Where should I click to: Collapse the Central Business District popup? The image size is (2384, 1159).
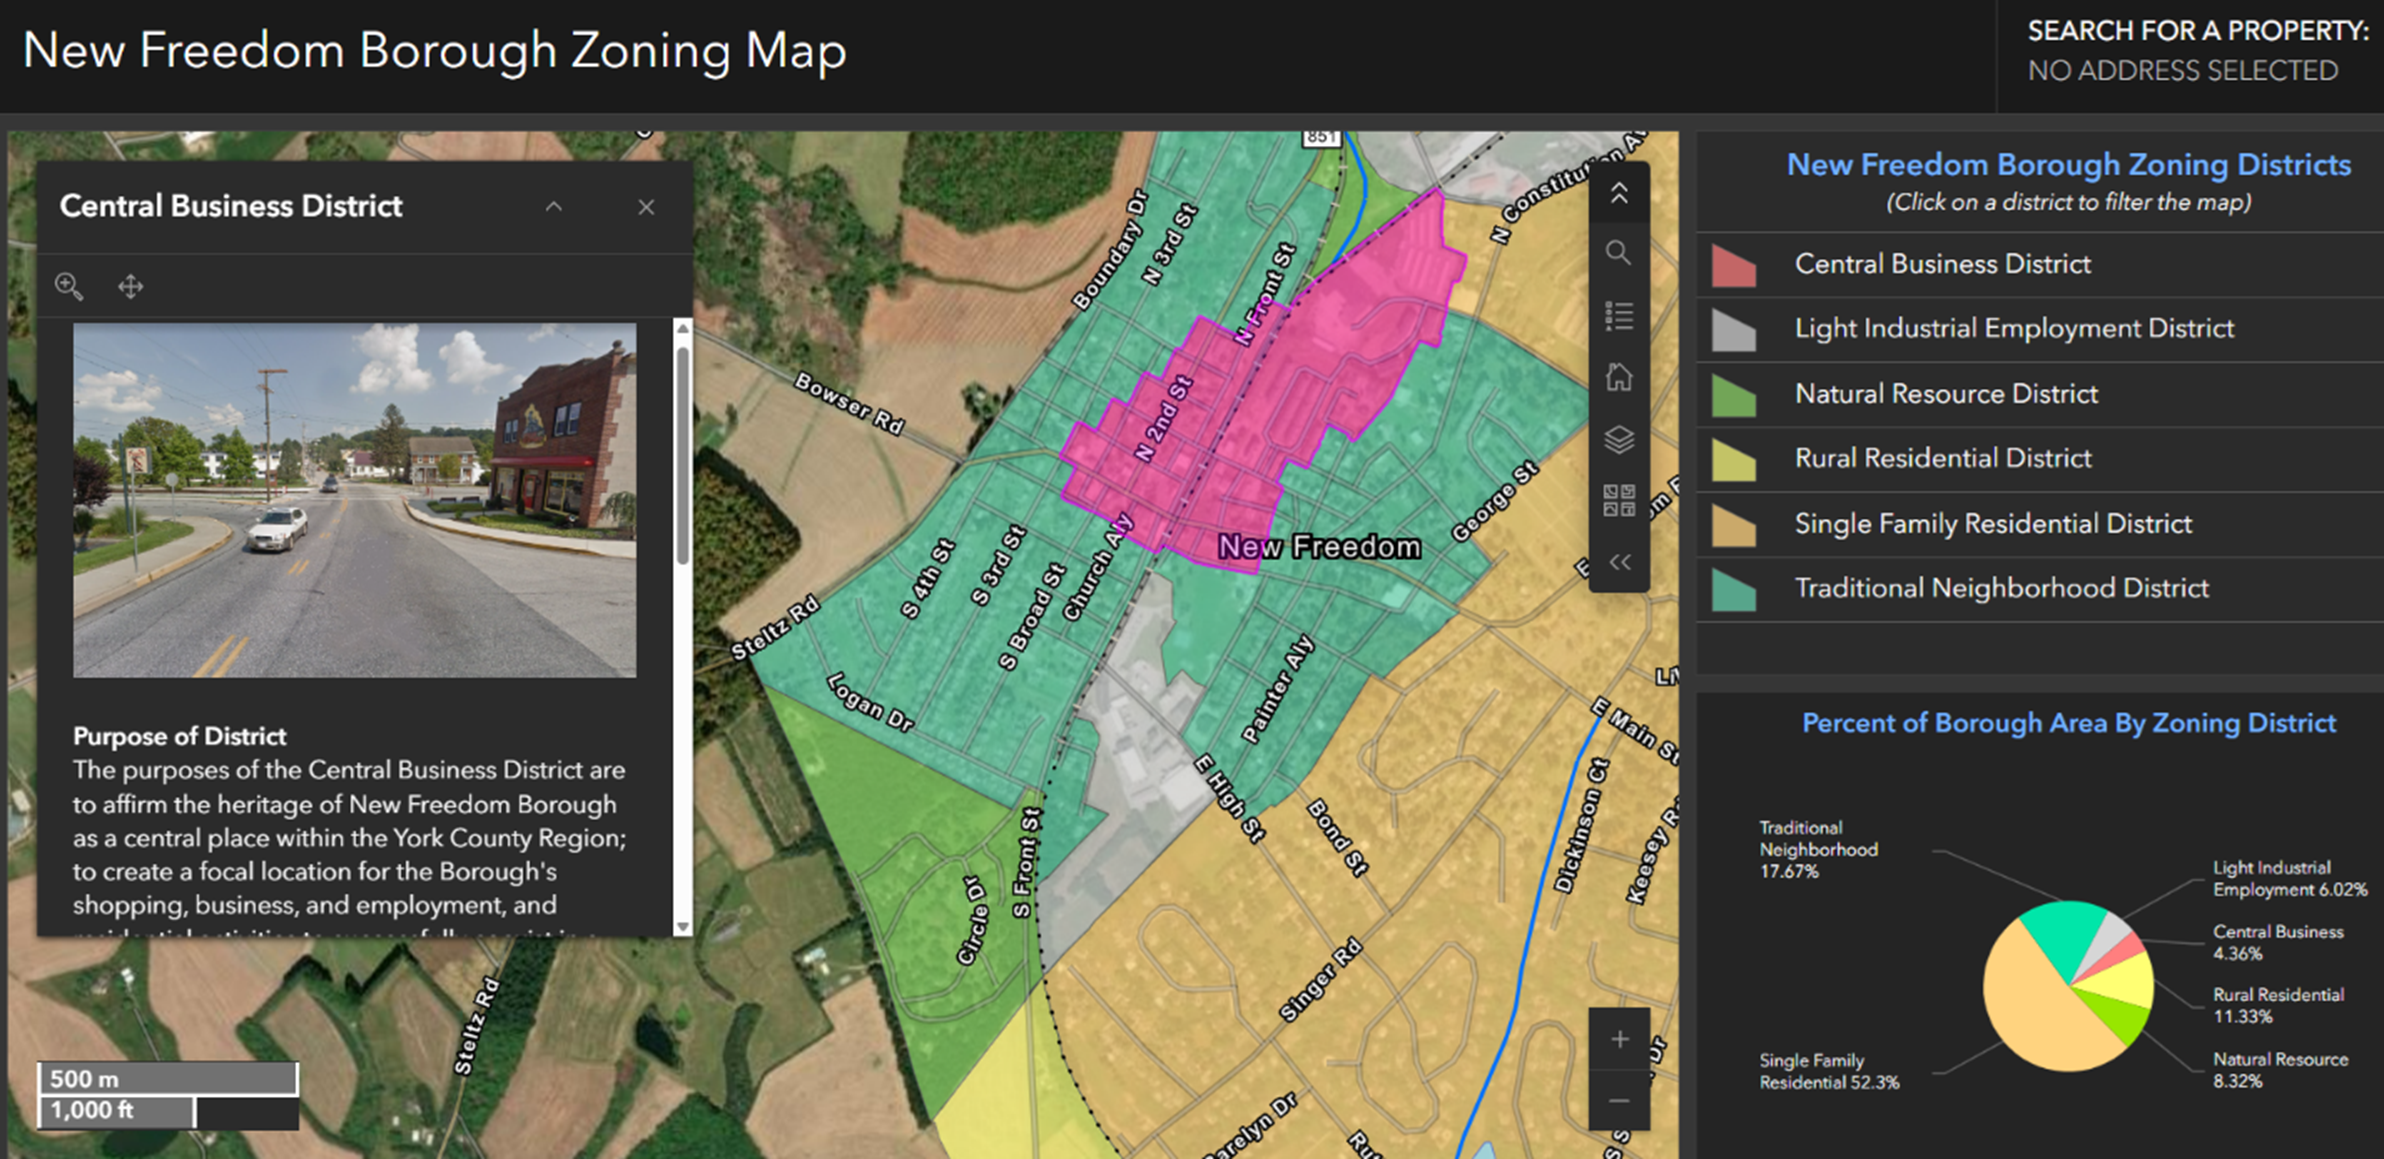click(554, 207)
